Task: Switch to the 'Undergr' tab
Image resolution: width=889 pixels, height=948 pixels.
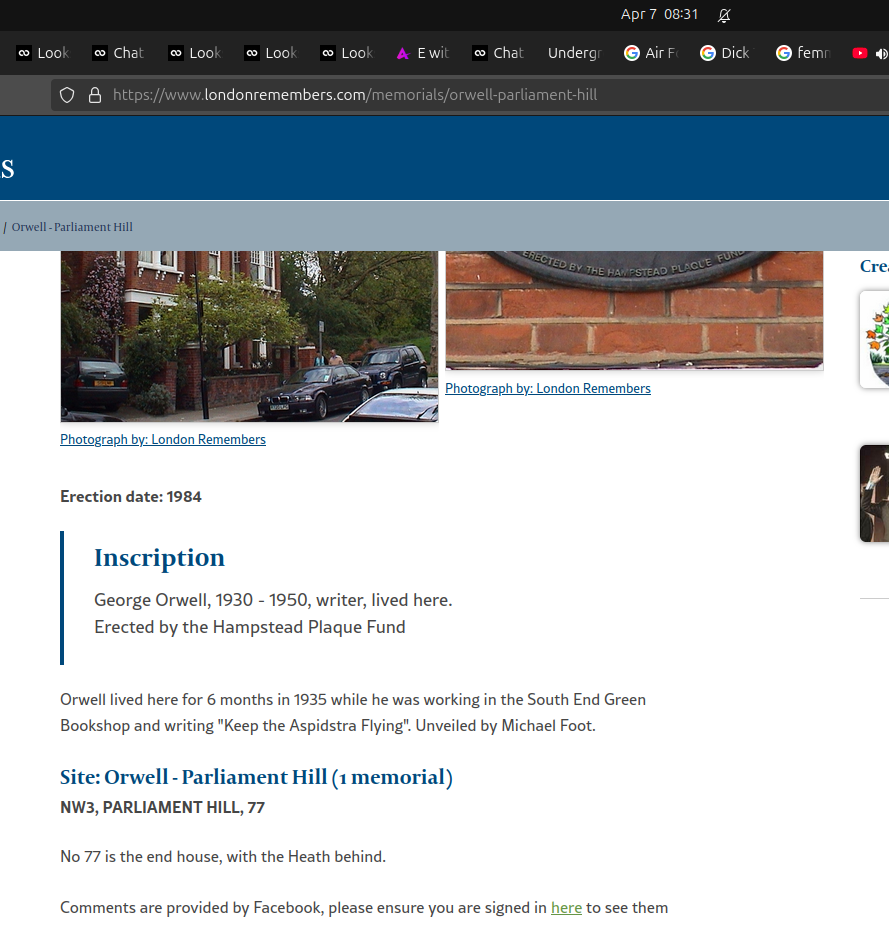Action: point(575,53)
